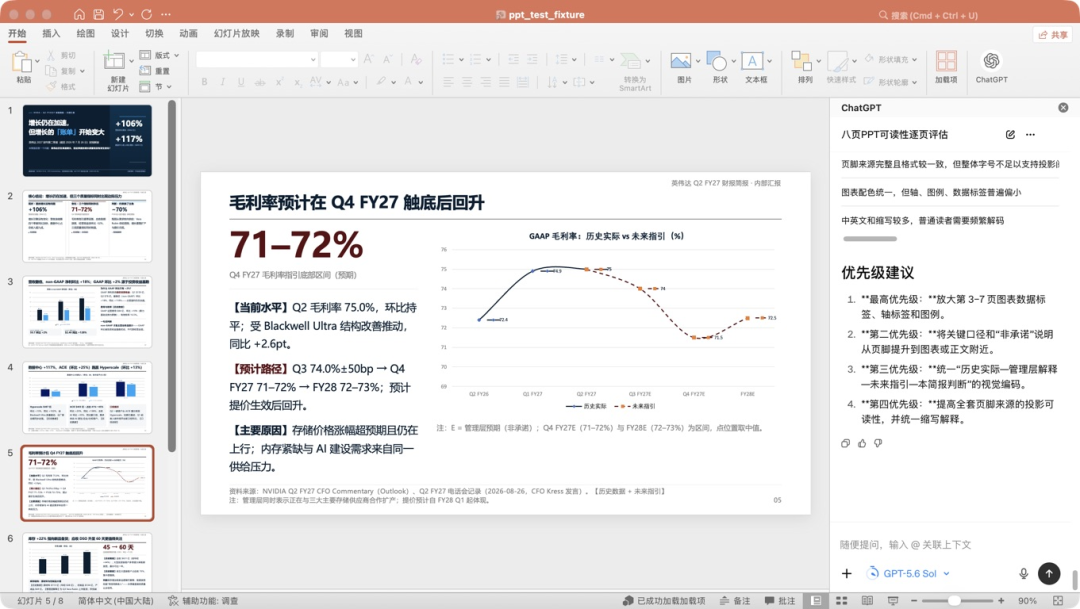Click the 90% zoom level value

[1027, 601]
